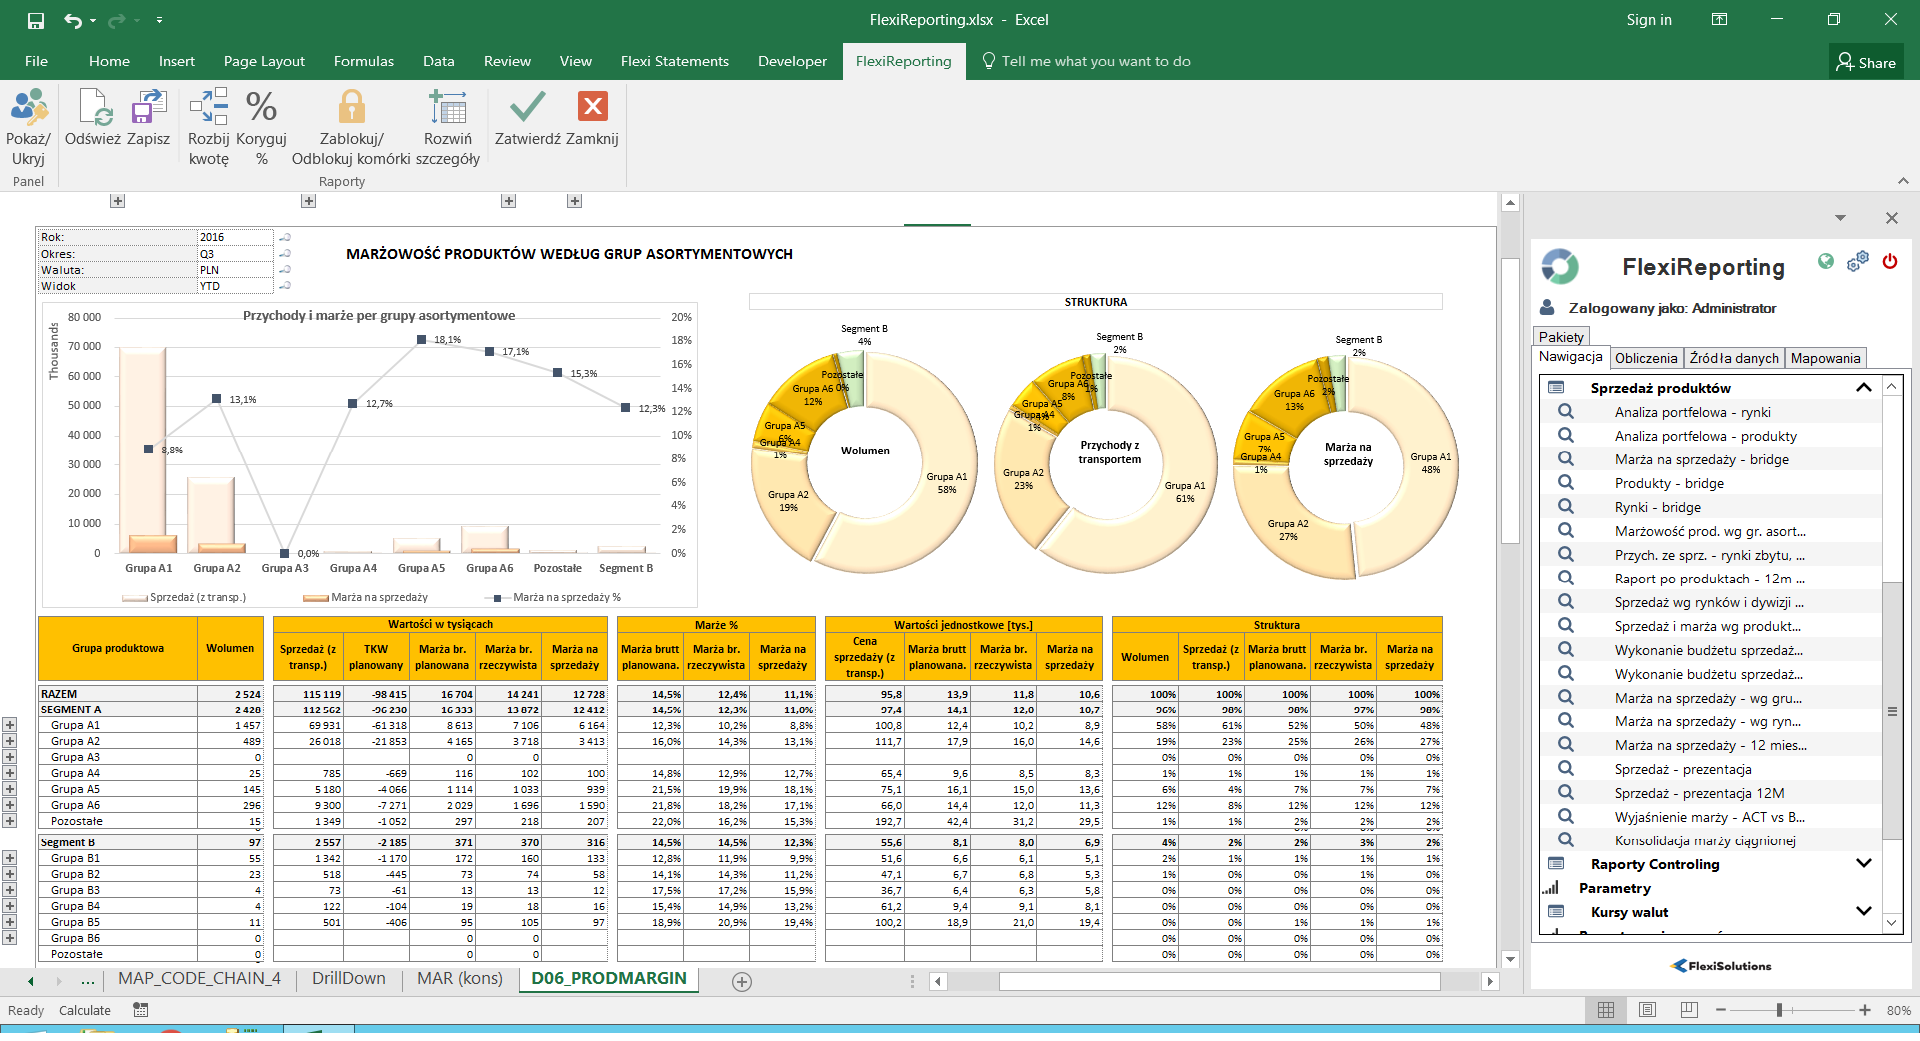
Task: Click the Zatwierdź checkmark icon
Action: tap(527, 107)
